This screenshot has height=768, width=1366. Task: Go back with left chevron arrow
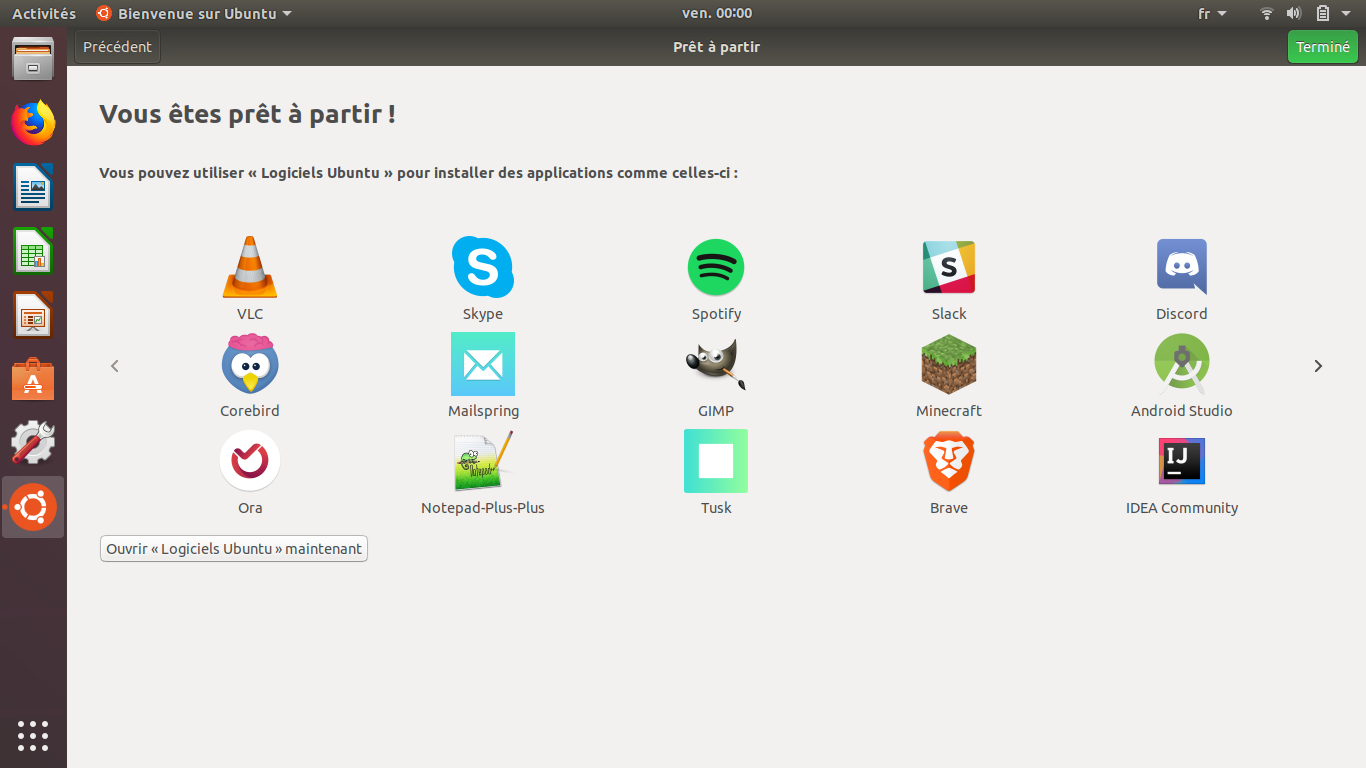tap(115, 366)
